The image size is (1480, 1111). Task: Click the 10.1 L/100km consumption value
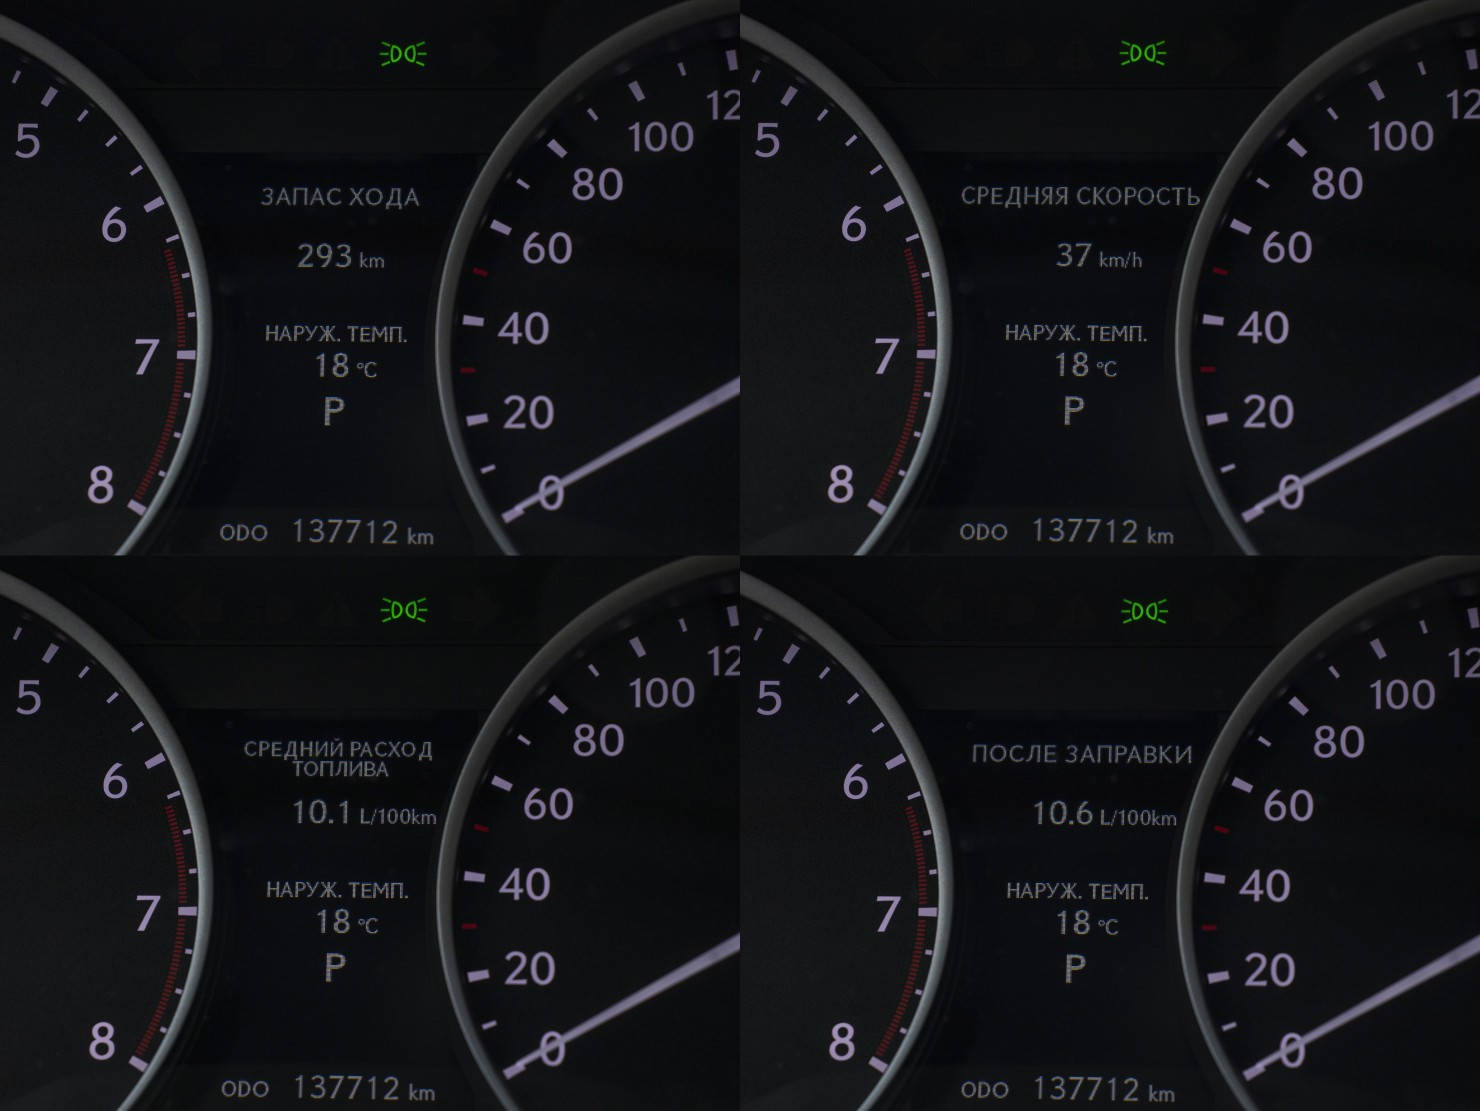pyautogui.click(x=364, y=812)
